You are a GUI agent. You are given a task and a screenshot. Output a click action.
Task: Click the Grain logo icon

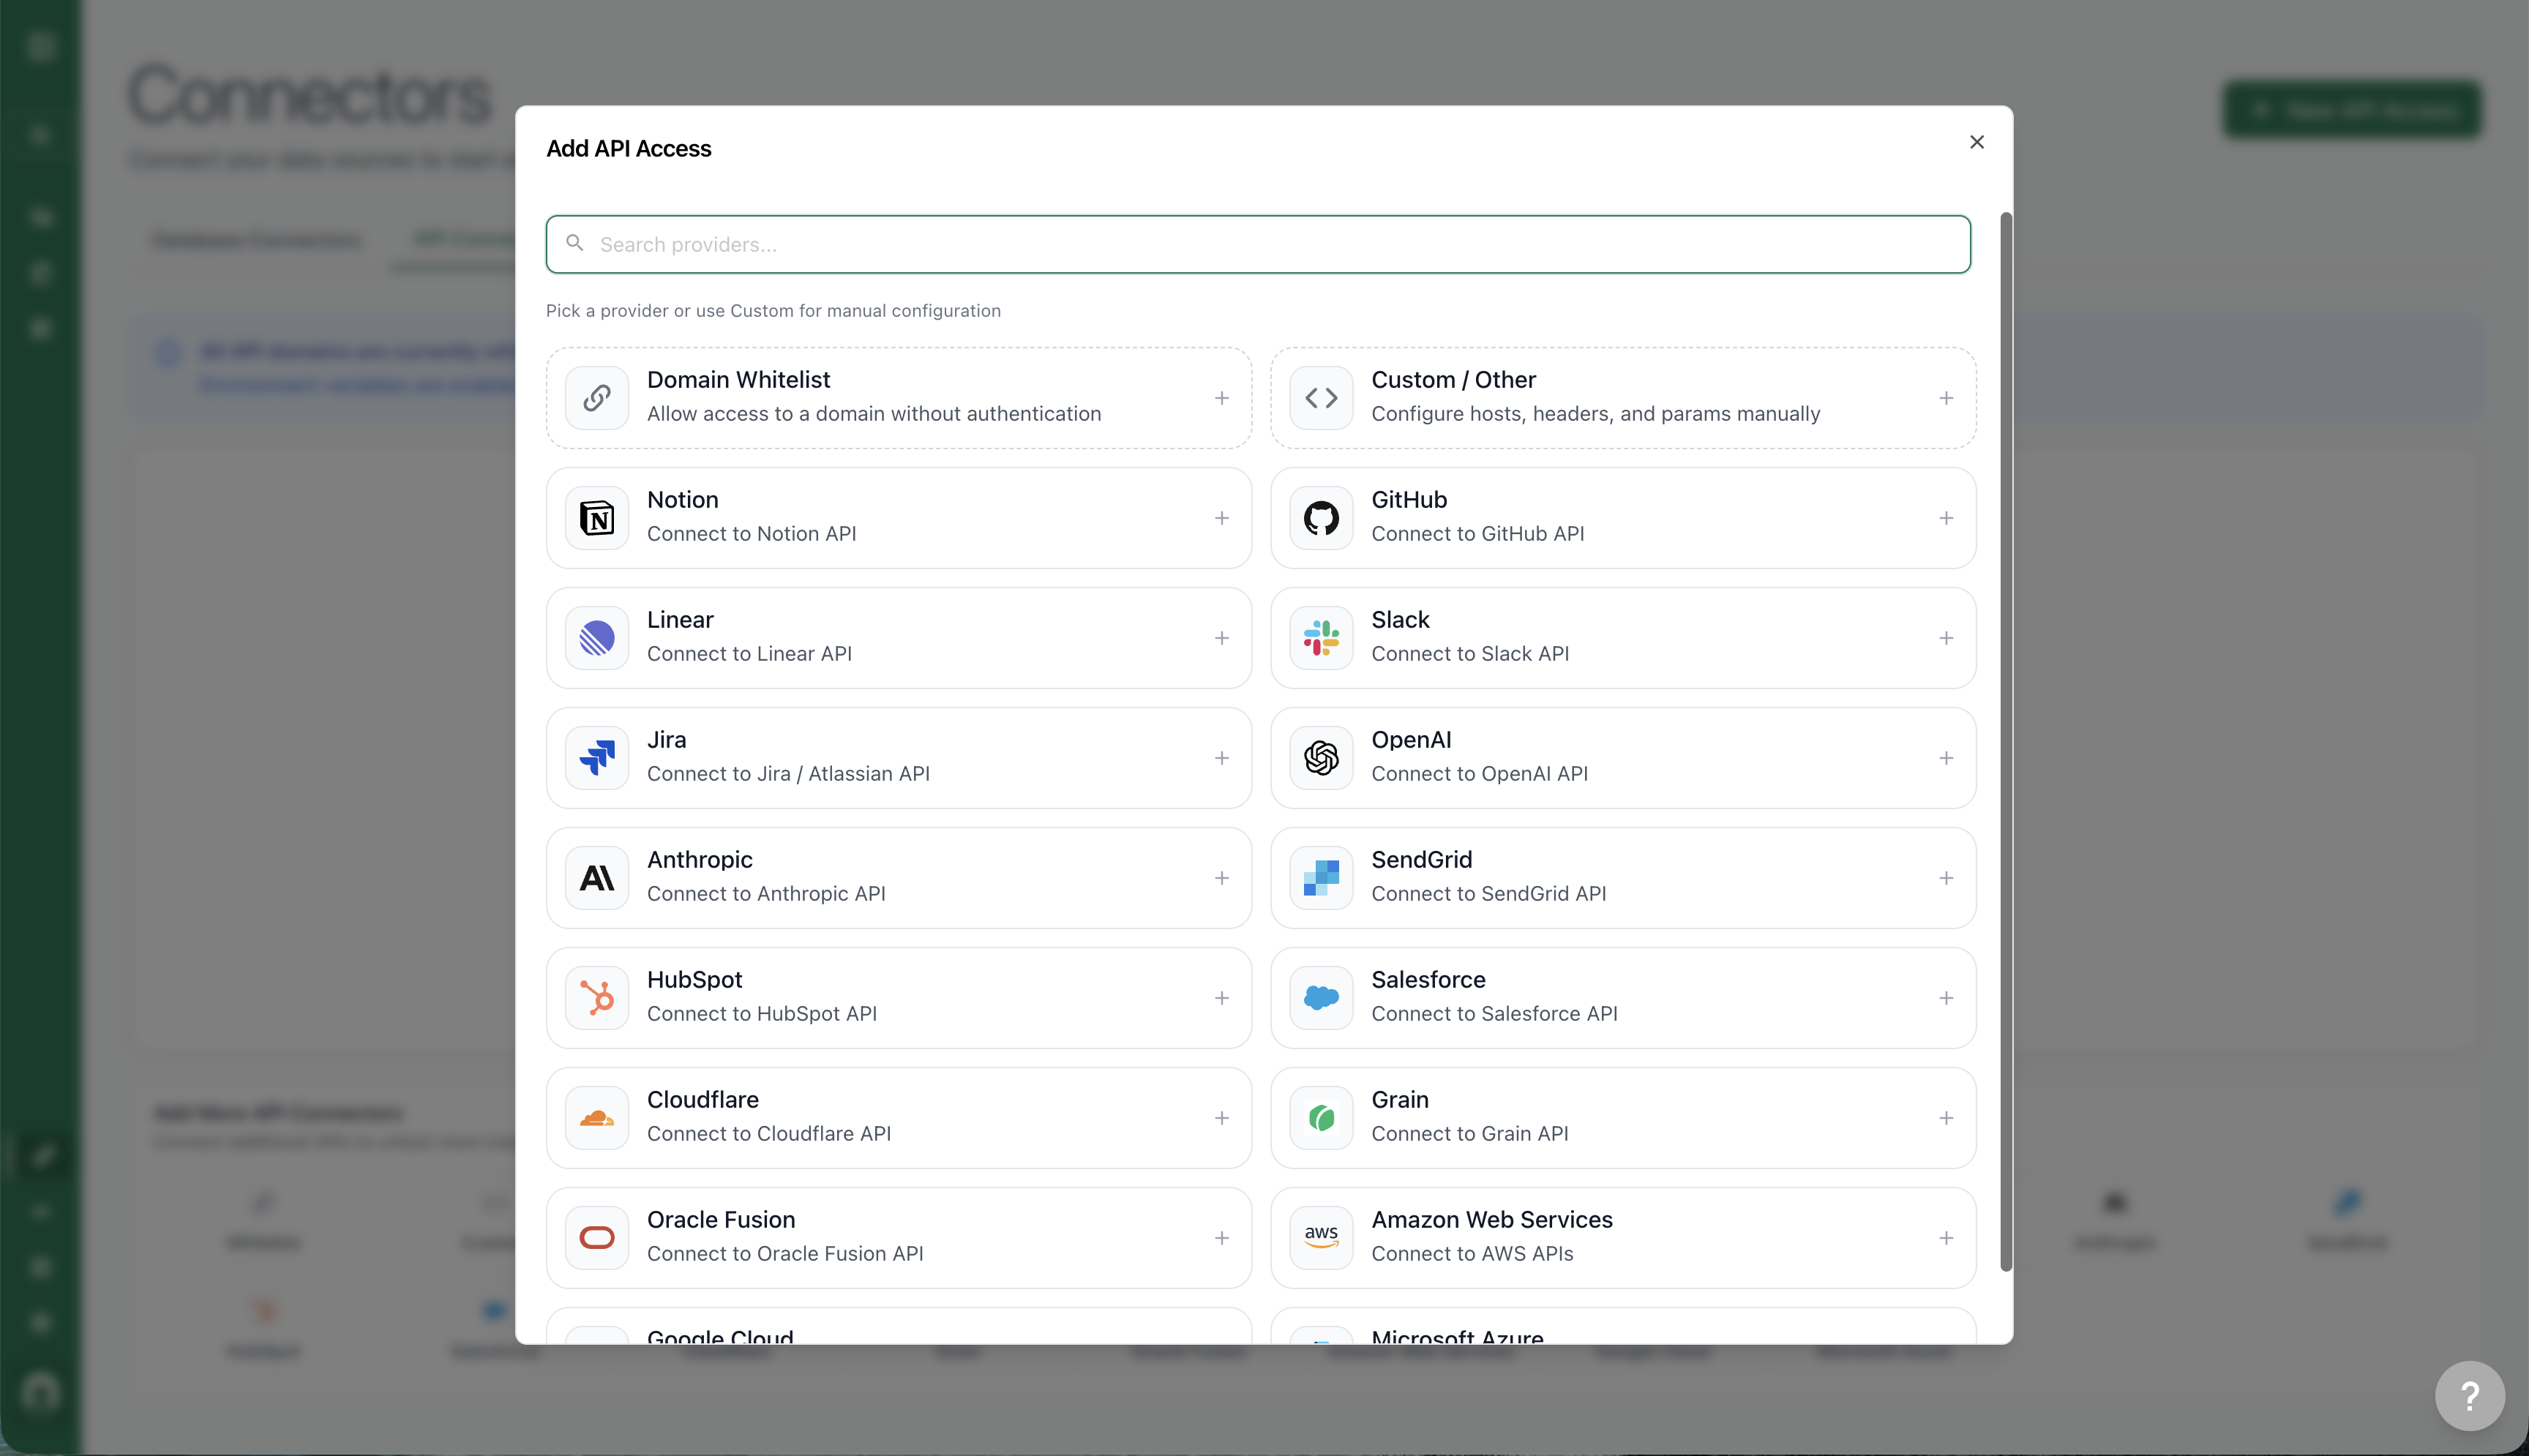click(1321, 1118)
